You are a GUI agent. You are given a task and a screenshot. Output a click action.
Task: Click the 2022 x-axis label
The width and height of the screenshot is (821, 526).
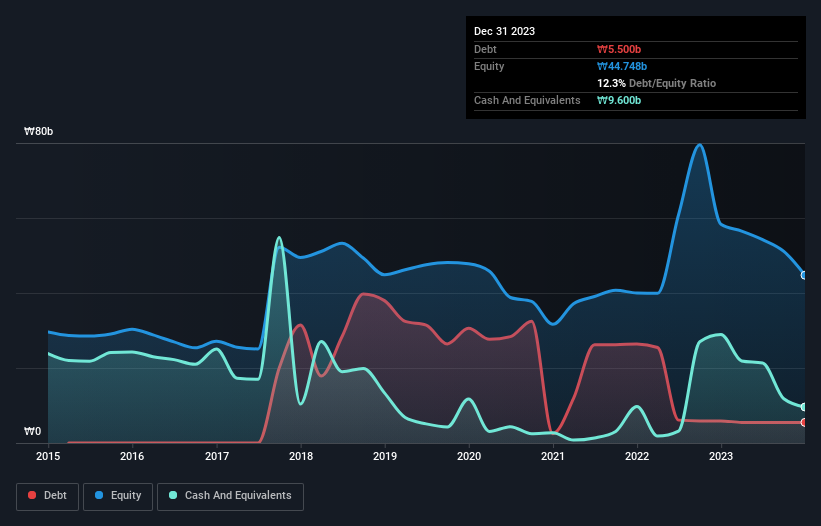[637, 456]
